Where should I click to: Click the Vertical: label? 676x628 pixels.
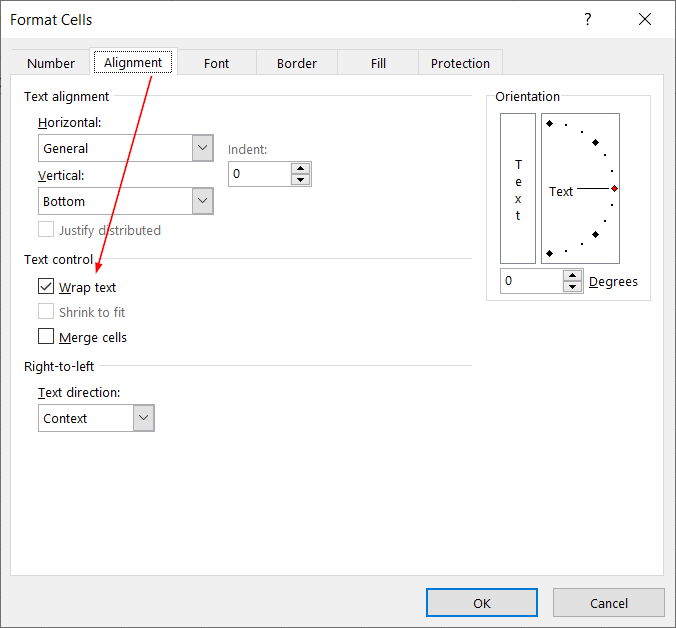click(61, 175)
